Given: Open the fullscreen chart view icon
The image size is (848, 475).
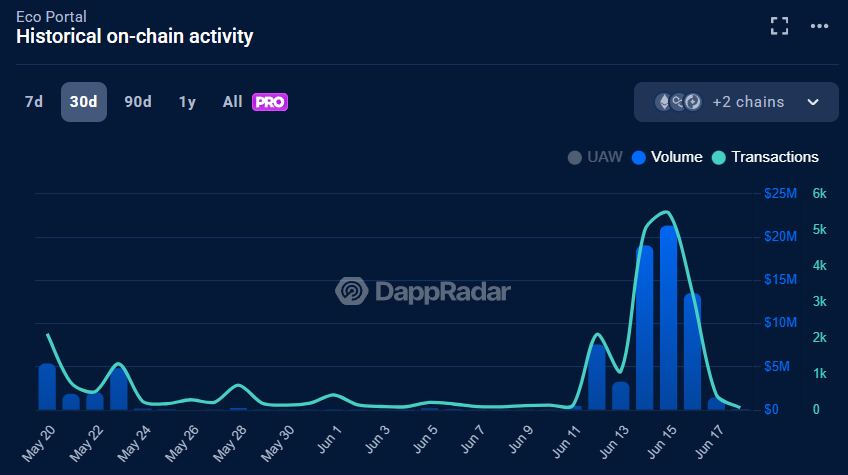Looking at the screenshot, I should (779, 25).
